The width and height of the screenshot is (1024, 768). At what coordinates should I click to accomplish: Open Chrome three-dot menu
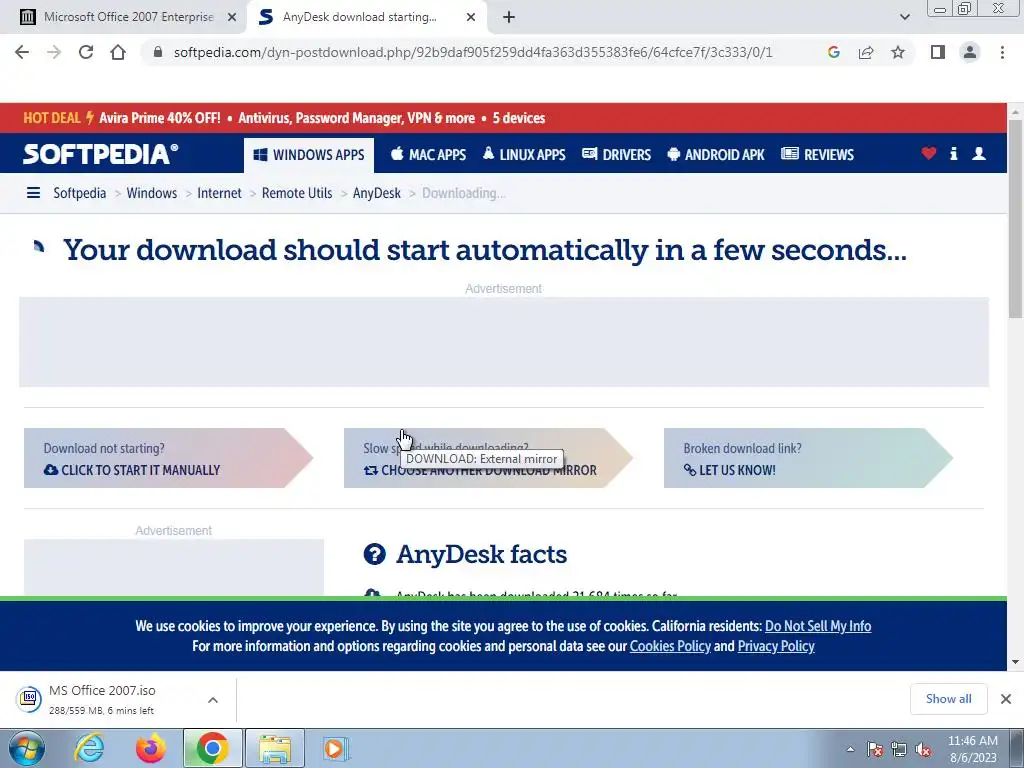point(1002,52)
